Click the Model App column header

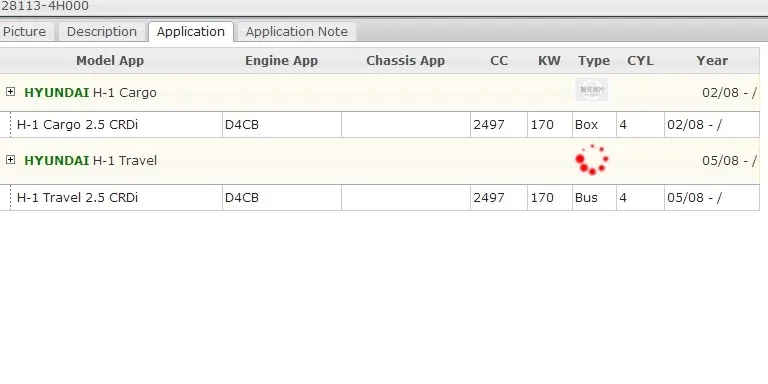[x=110, y=61]
